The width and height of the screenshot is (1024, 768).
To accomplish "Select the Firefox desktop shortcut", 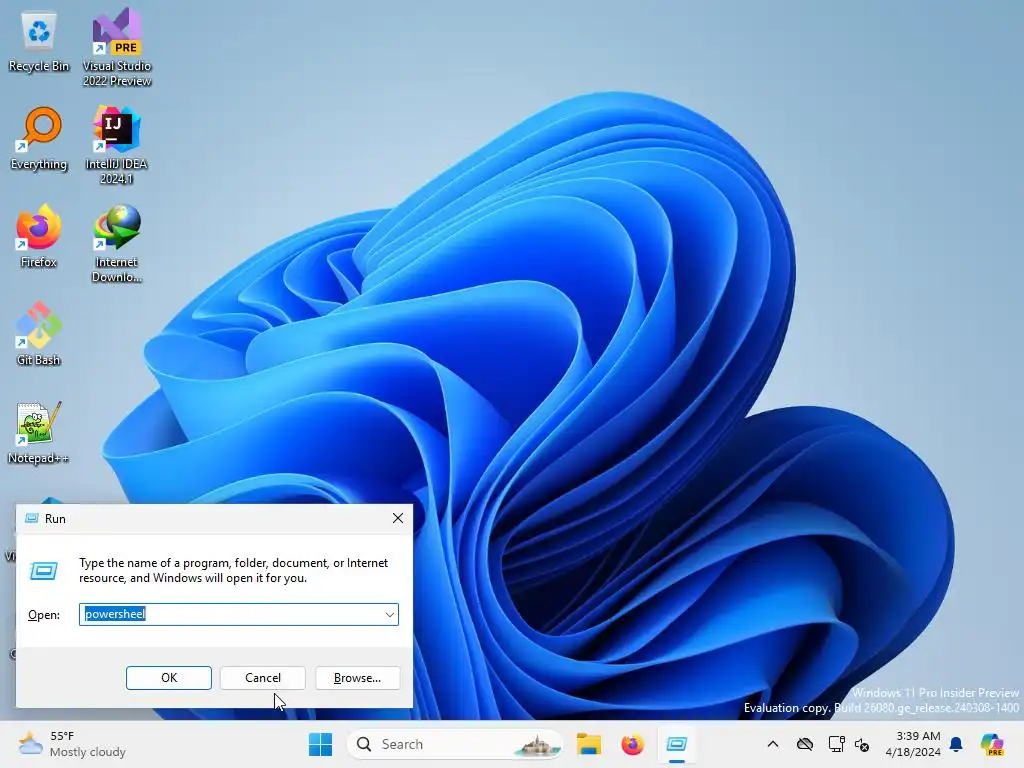I will (39, 236).
